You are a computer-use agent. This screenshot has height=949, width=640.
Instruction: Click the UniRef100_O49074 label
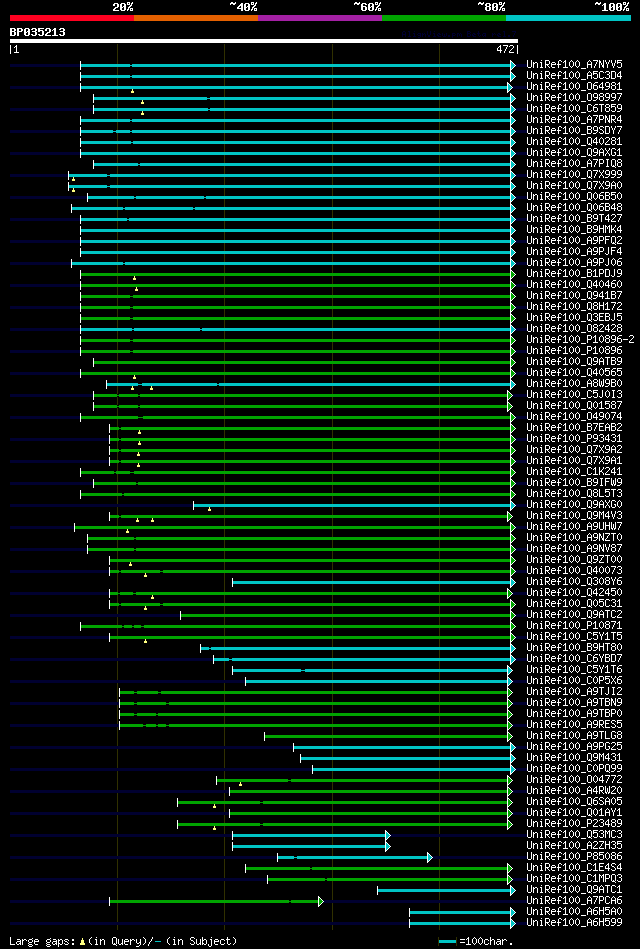(574, 416)
